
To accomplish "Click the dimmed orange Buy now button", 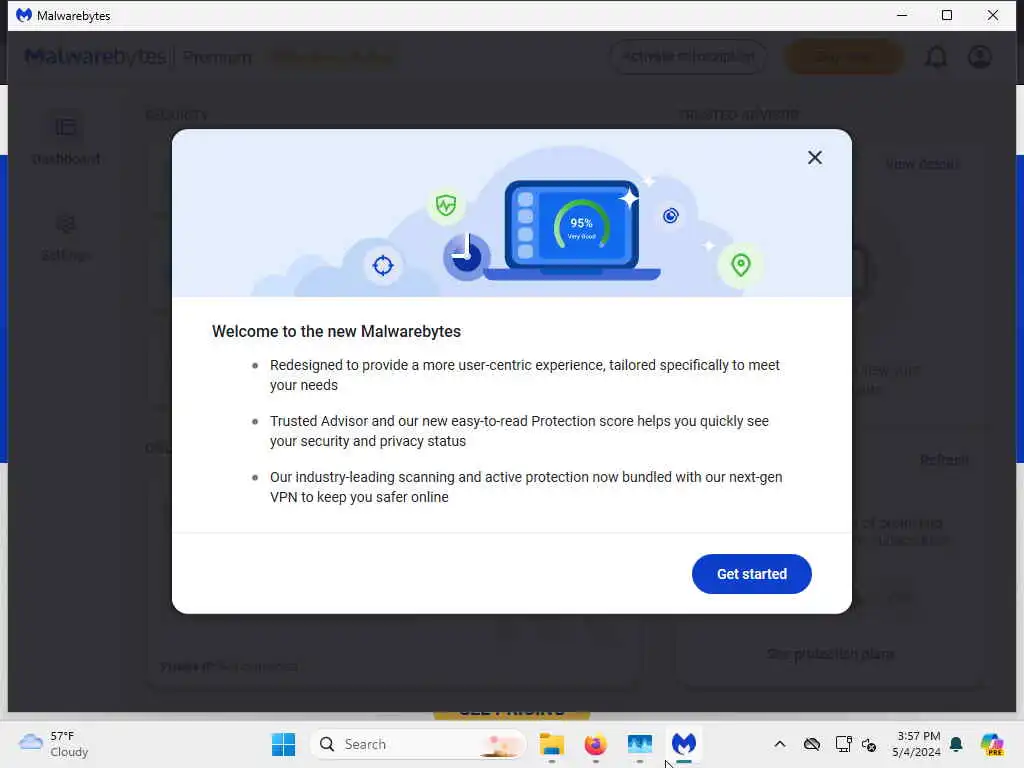I will [x=843, y=57].
